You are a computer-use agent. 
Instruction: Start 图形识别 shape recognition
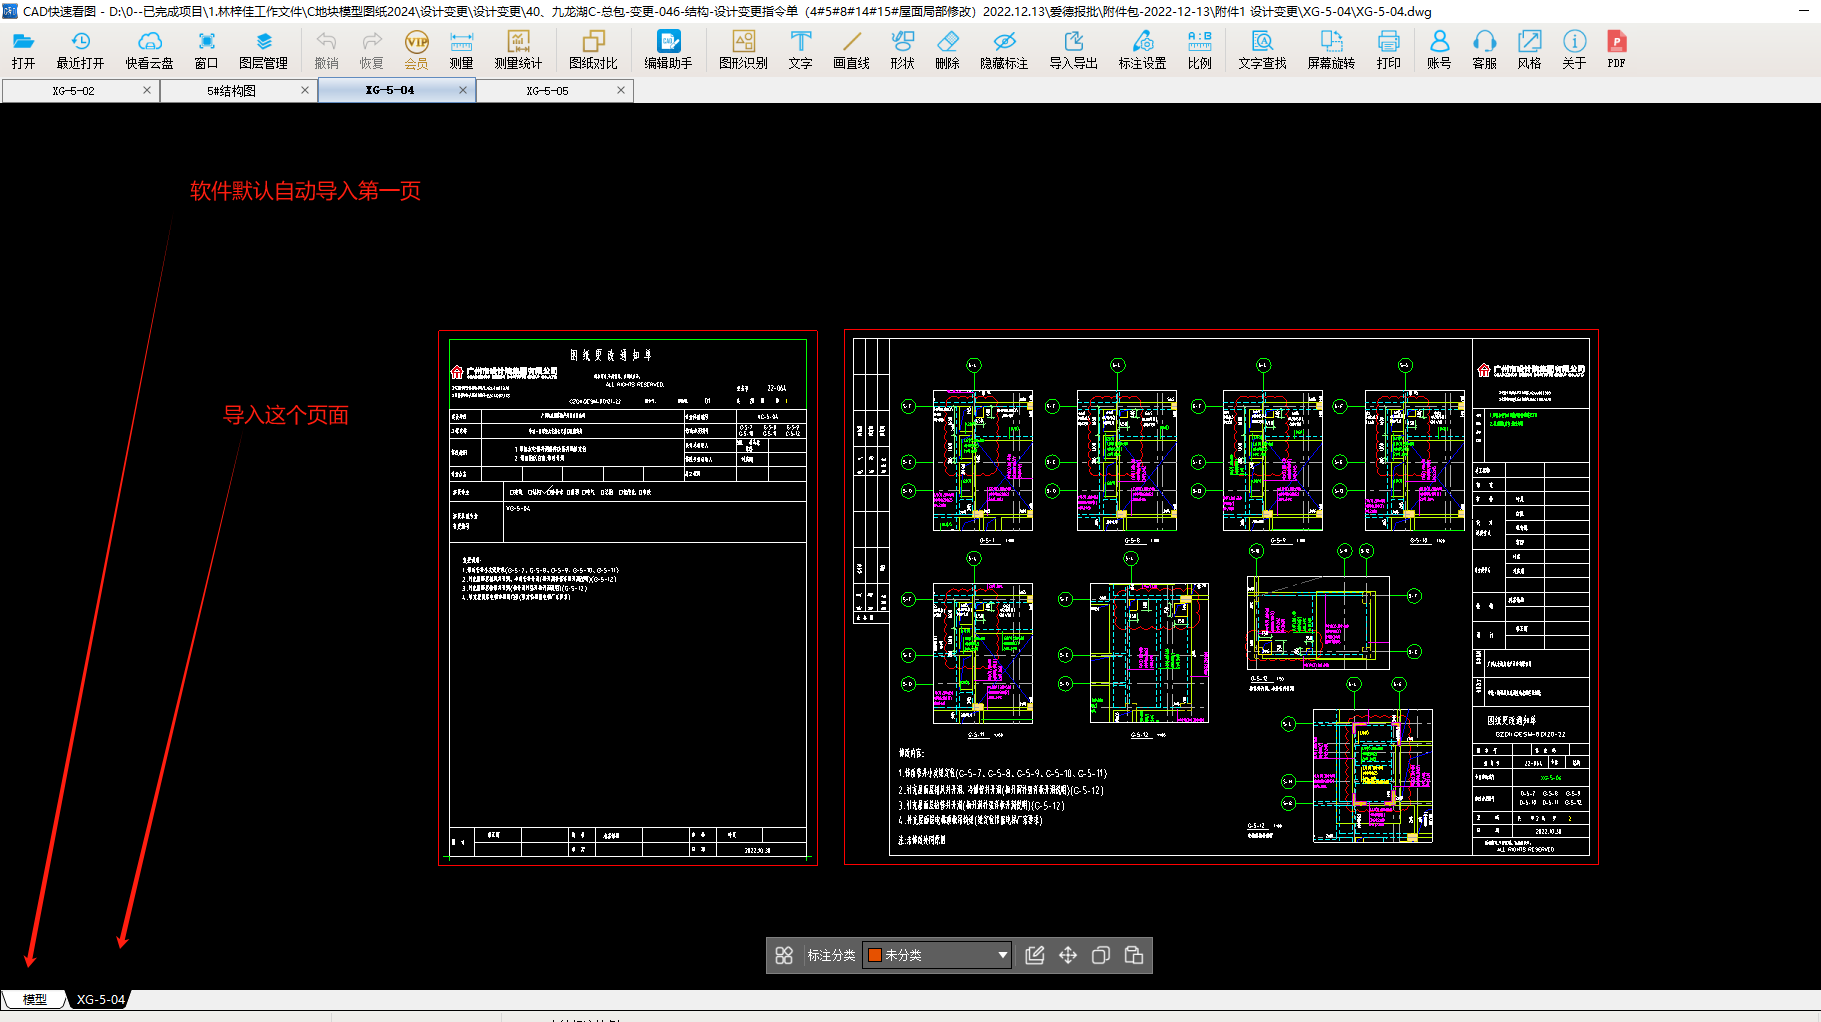pos(743,49)
